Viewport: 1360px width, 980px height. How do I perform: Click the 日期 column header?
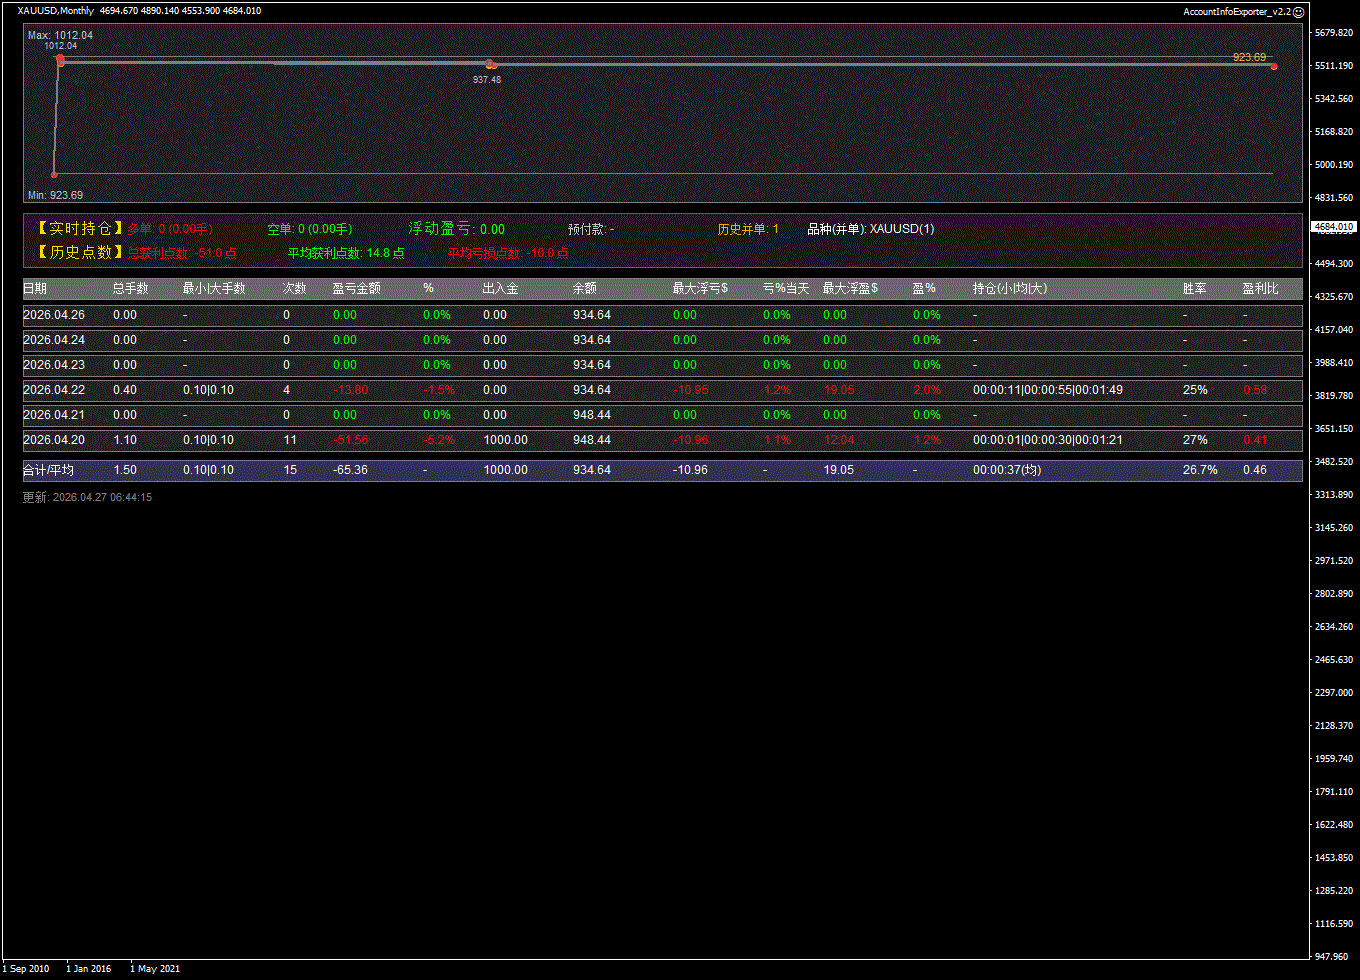(35, 288)
